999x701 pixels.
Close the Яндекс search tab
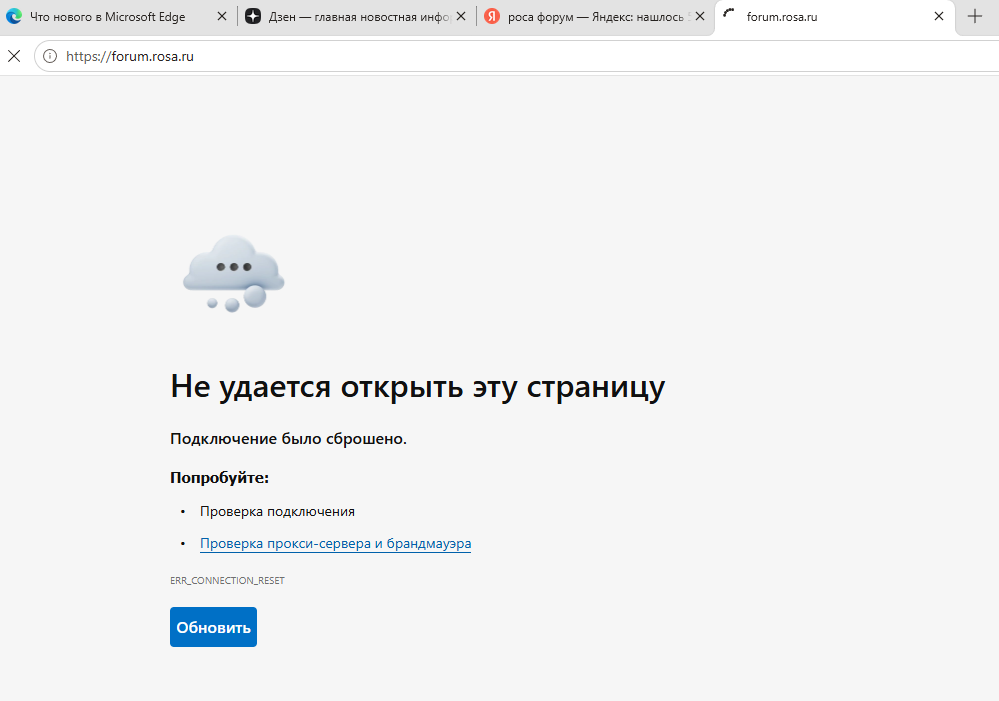(x=700, y=17)
